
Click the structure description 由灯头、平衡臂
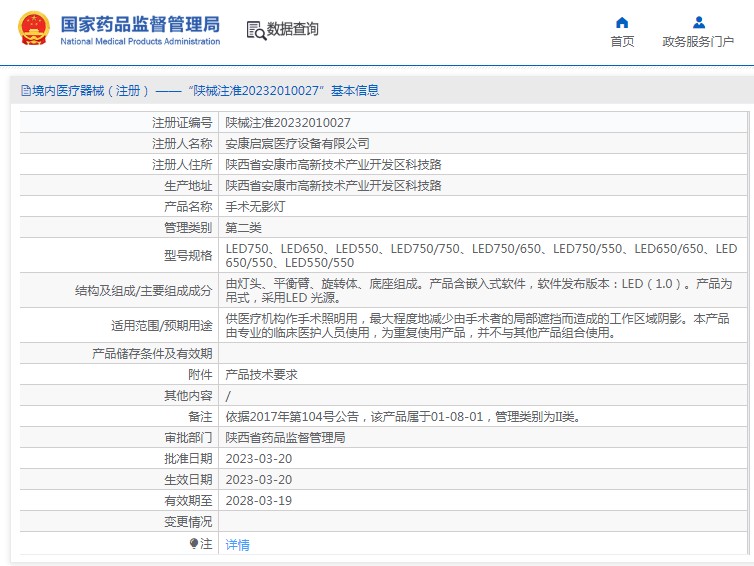pyautogui.click(x=478, y=290)
